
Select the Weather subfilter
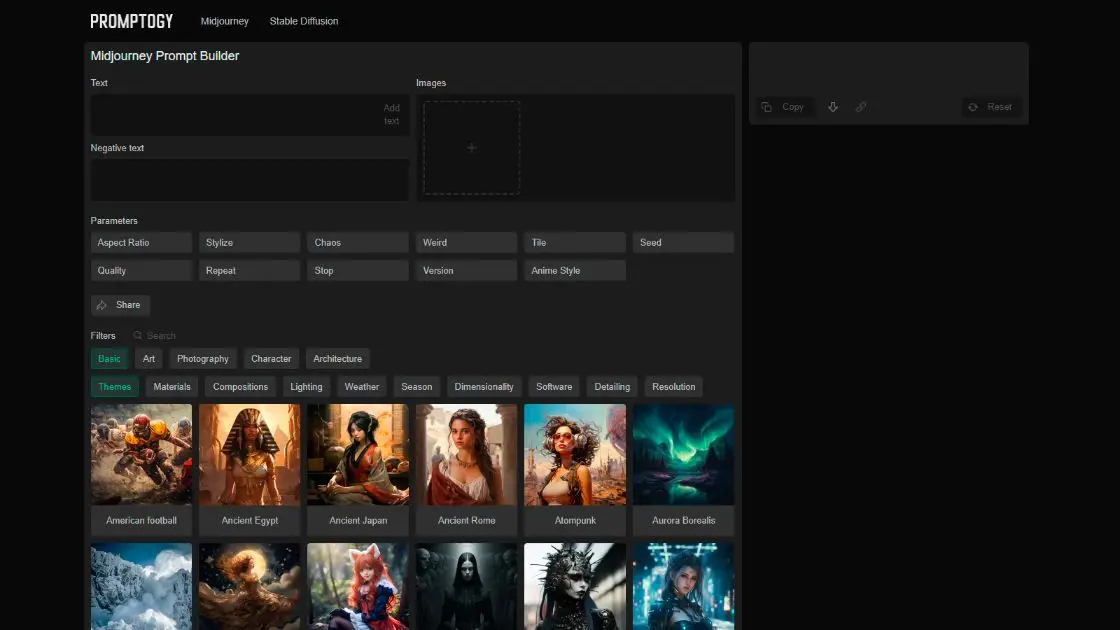coord(361,386)
